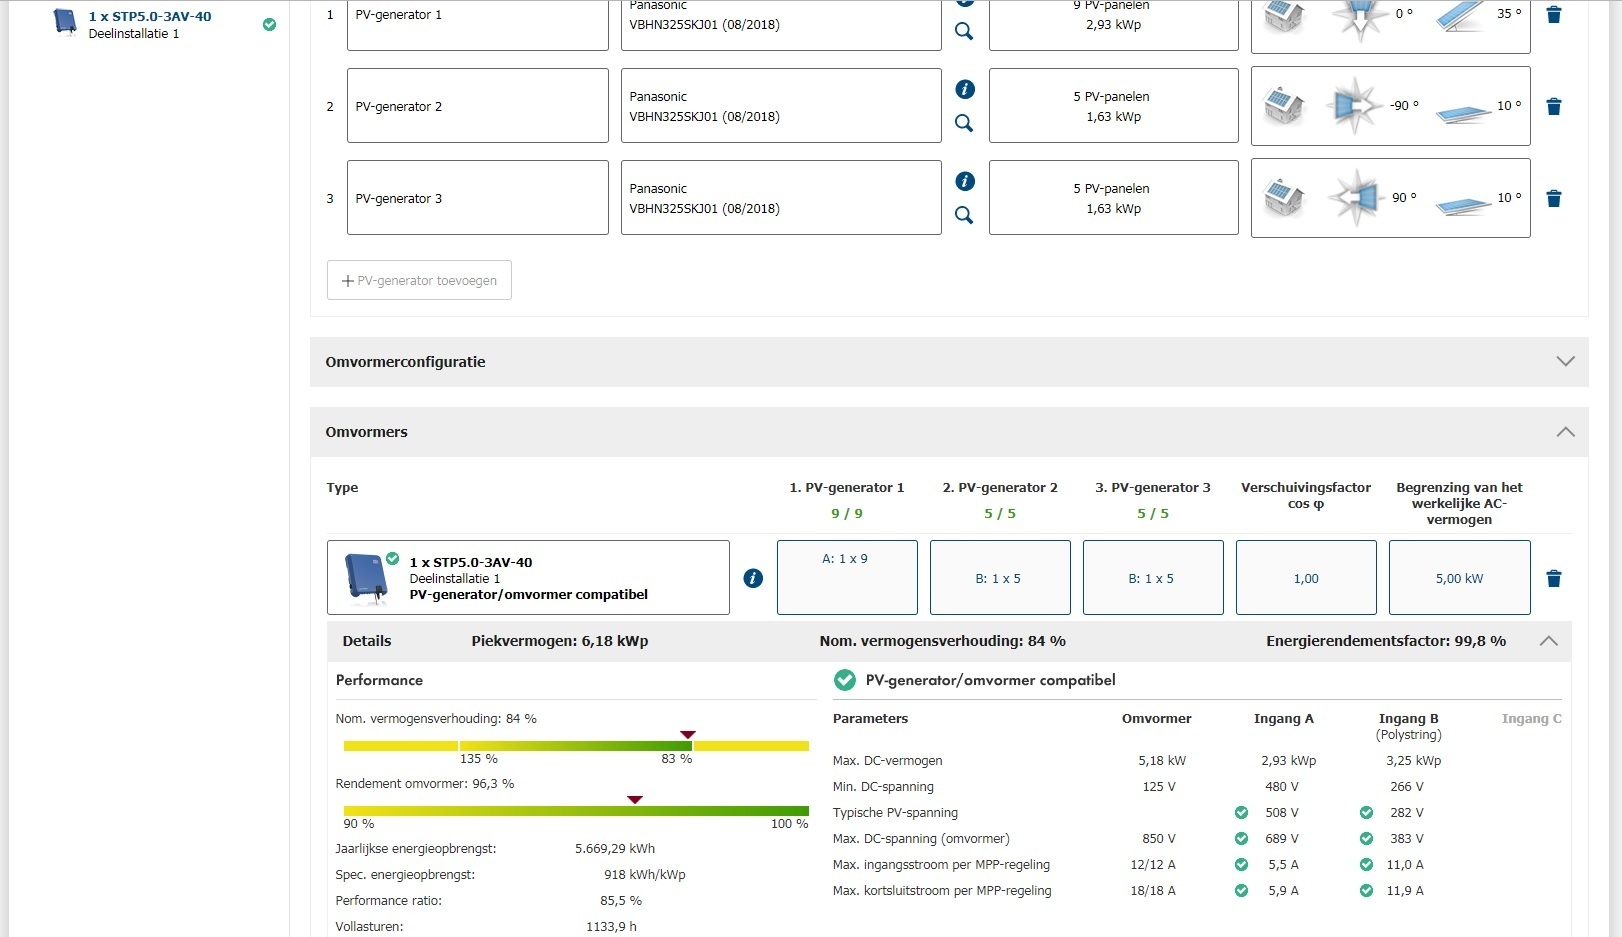The image size is (1622, 937).
Task: Click the Ingang A column header
Action: pyautogui.click(x=1283, y=719)
